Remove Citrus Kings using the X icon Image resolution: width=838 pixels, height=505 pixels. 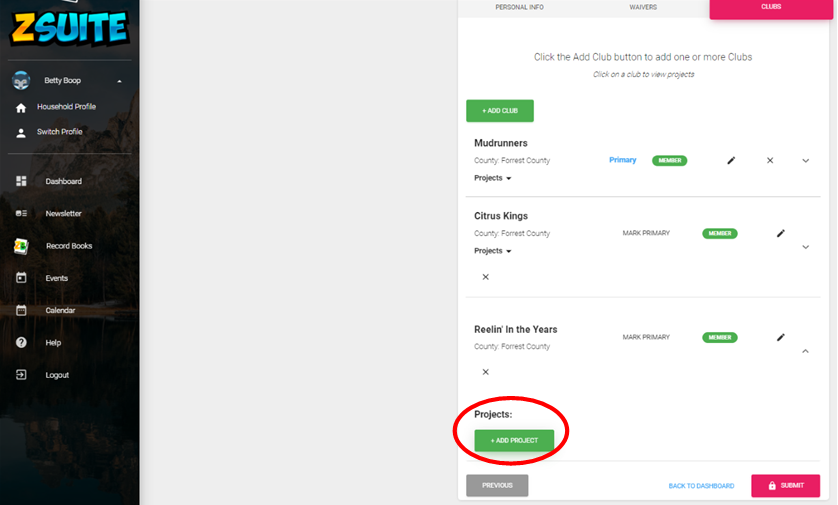(x=485, y=277)
